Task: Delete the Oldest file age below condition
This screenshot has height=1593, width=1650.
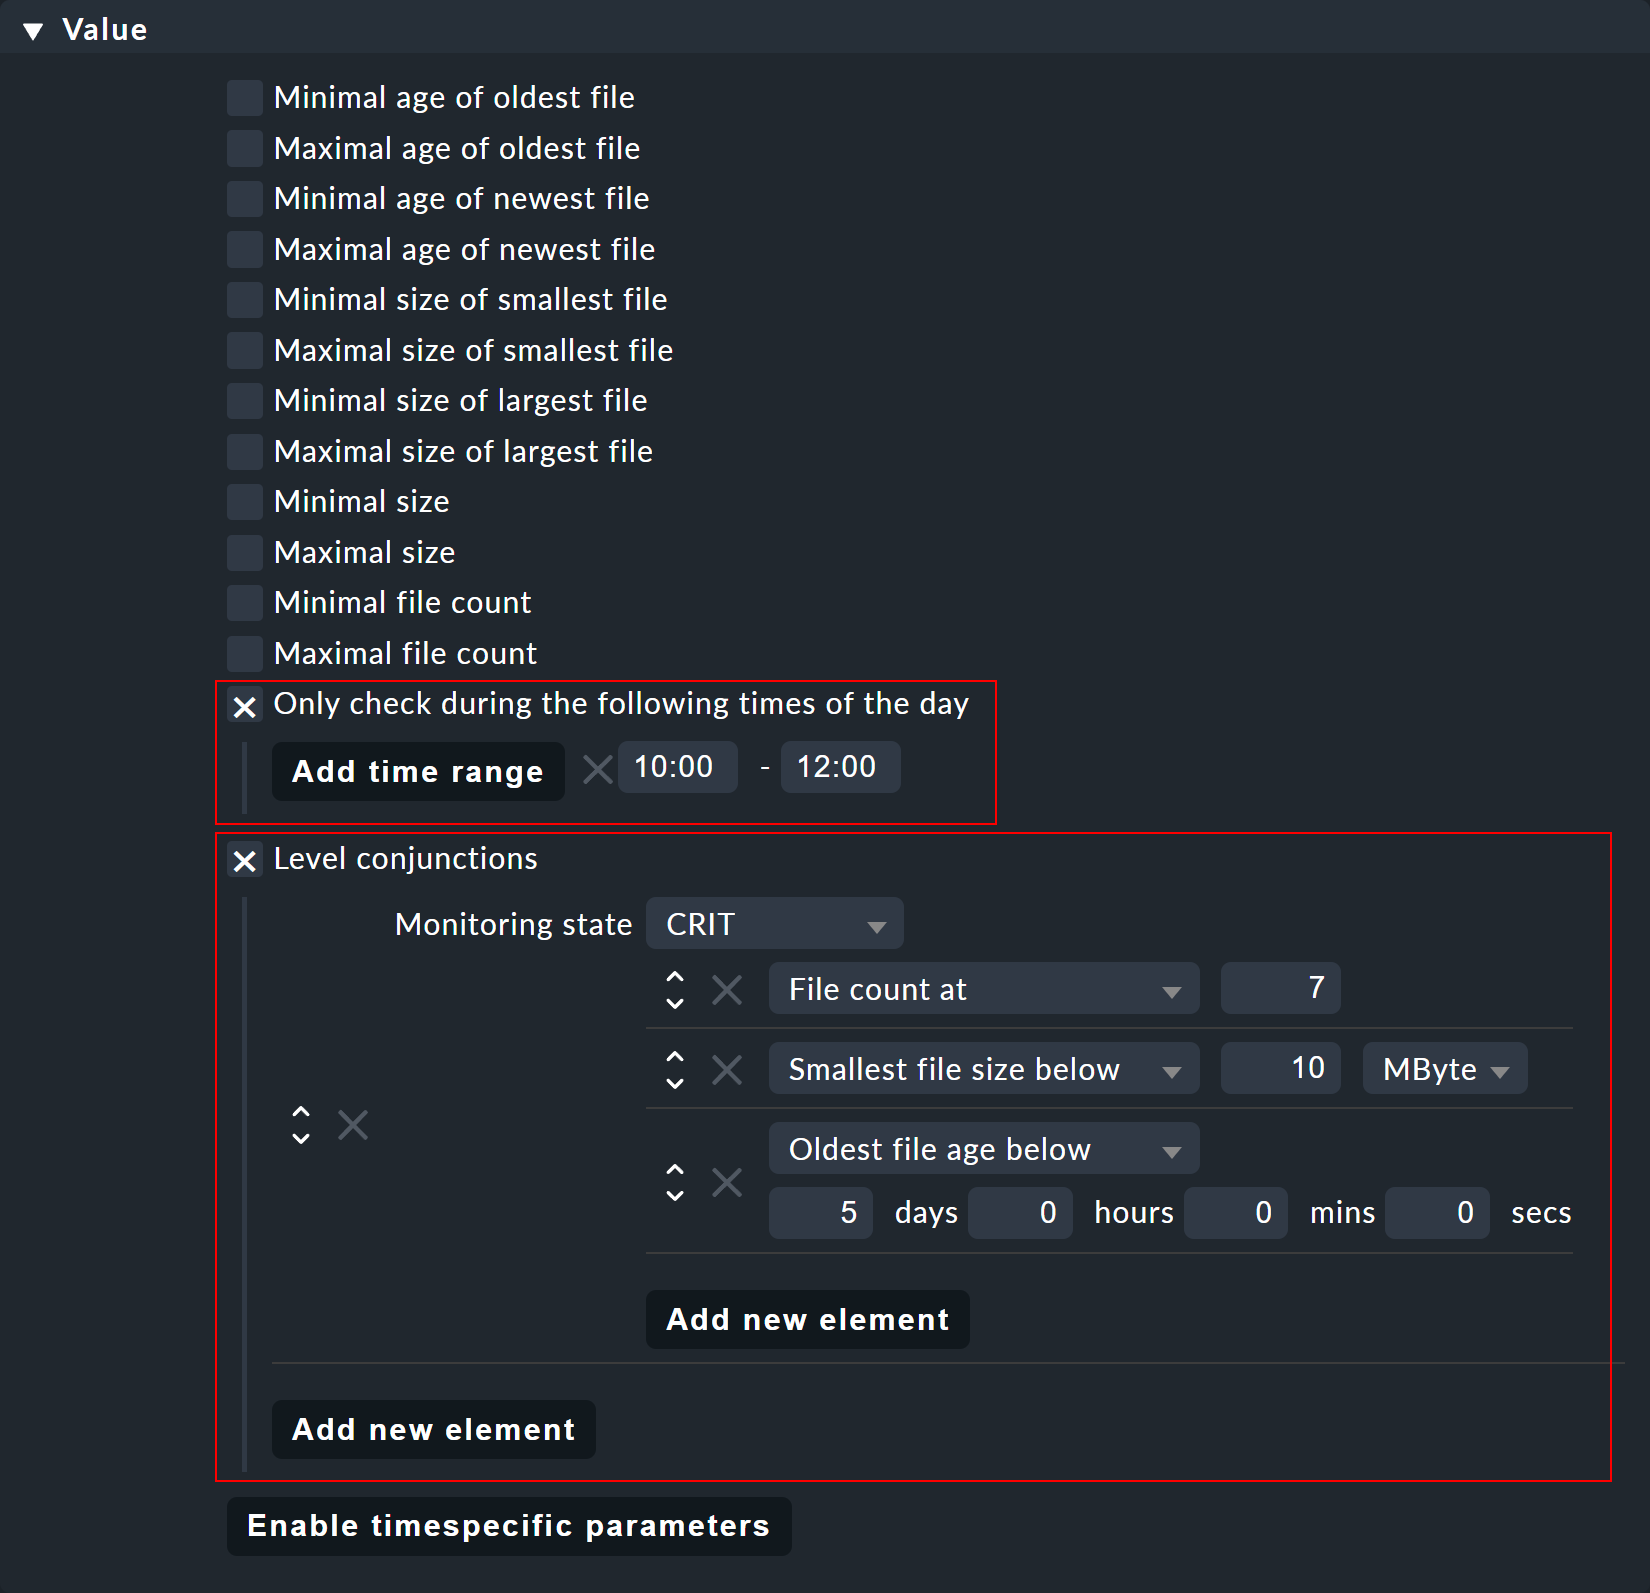Action: click(x=727, y=1182)
